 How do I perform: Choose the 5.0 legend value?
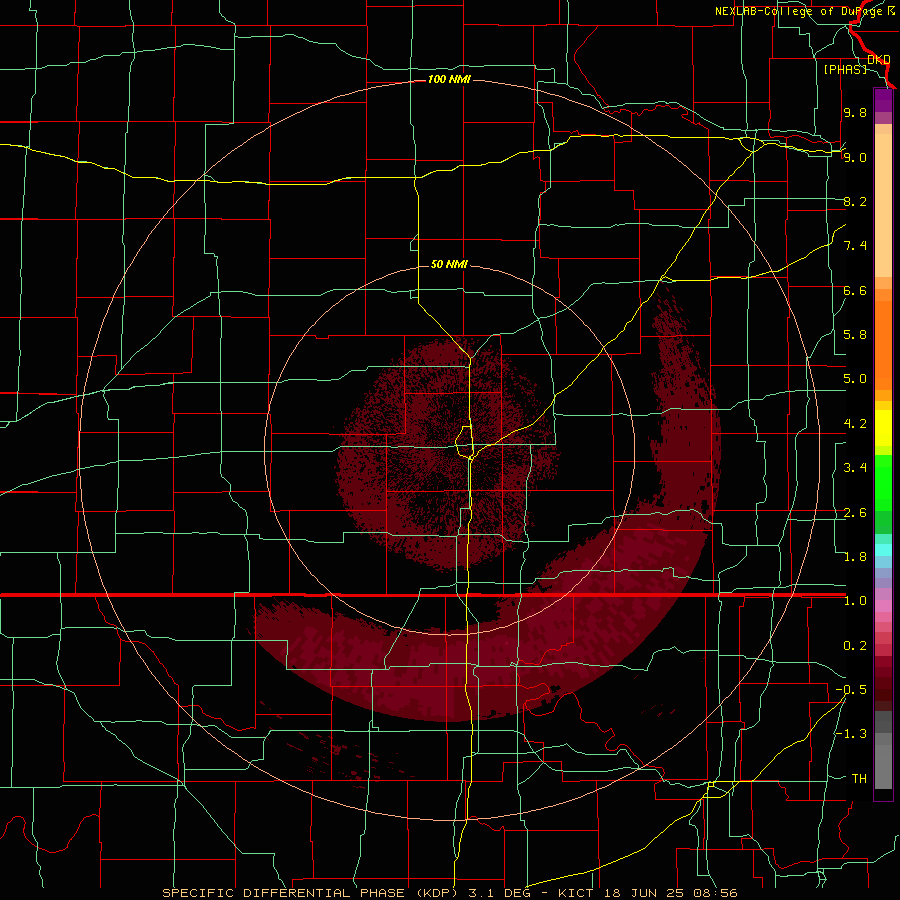(x=855, y=379)
